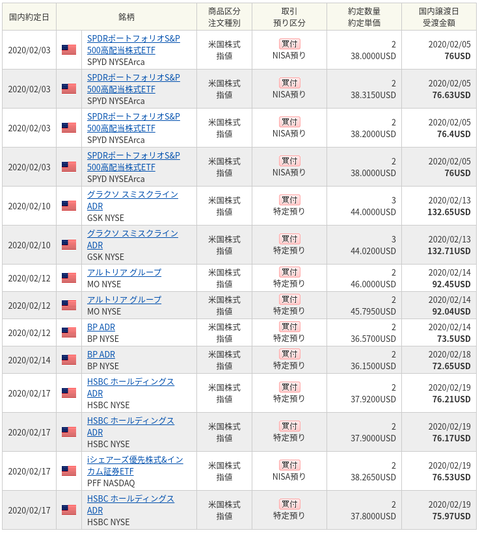Click the execution price 44.0200USD
The height and width of the screenshot is (533, 480).
pyautogui.click(x=373, y=251)
